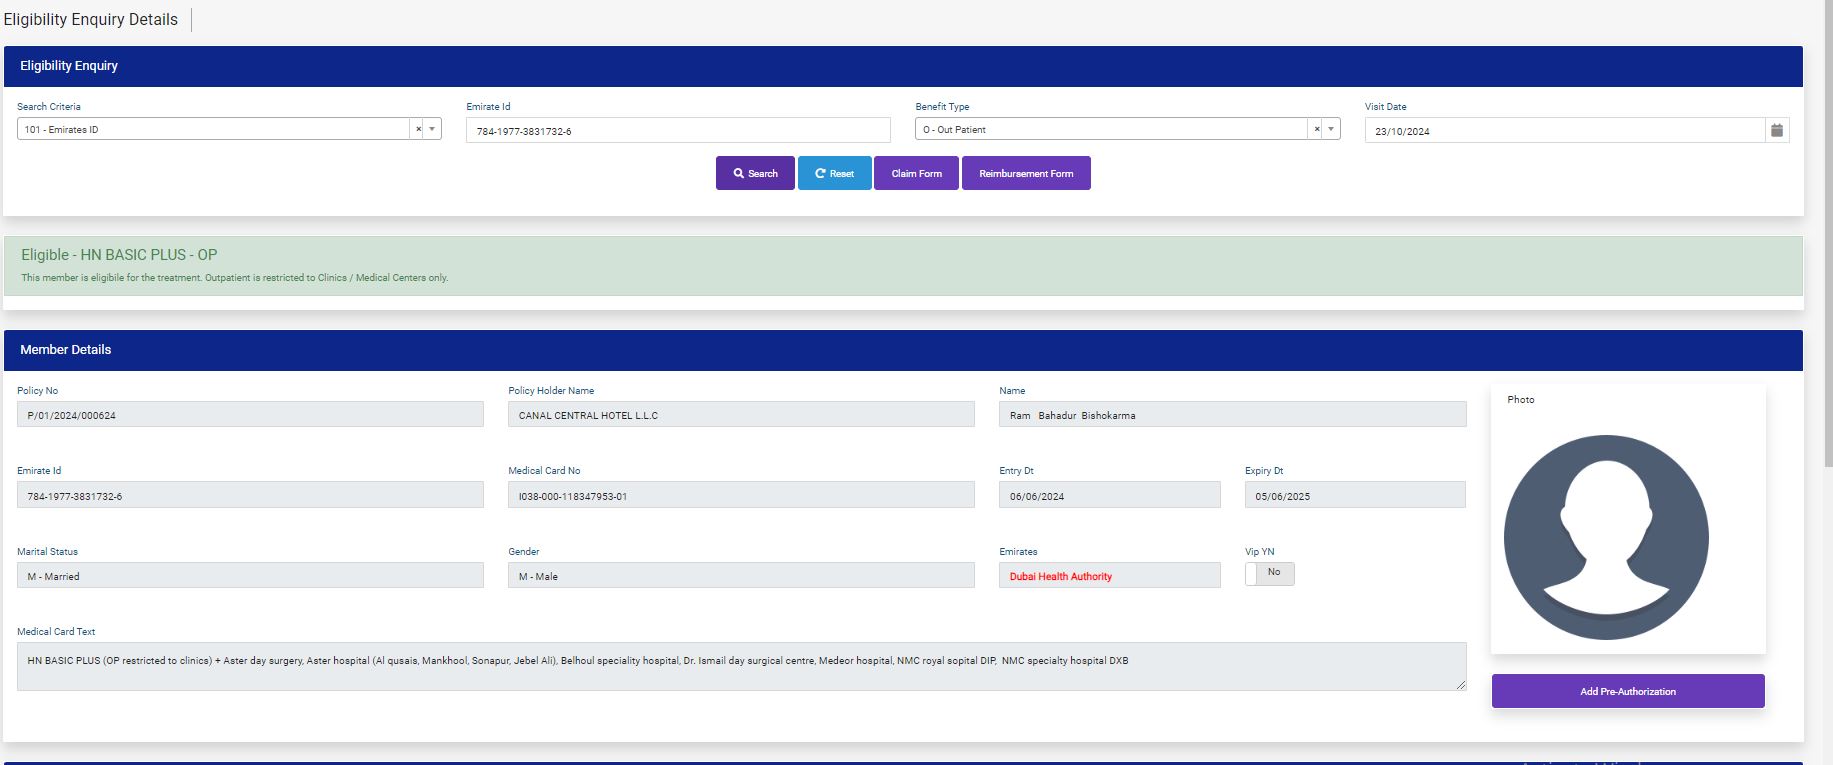This screenshot has height=765, width=1833.
Task: Click the Medical Card Text area resize handle
Action: point(1461,685)
